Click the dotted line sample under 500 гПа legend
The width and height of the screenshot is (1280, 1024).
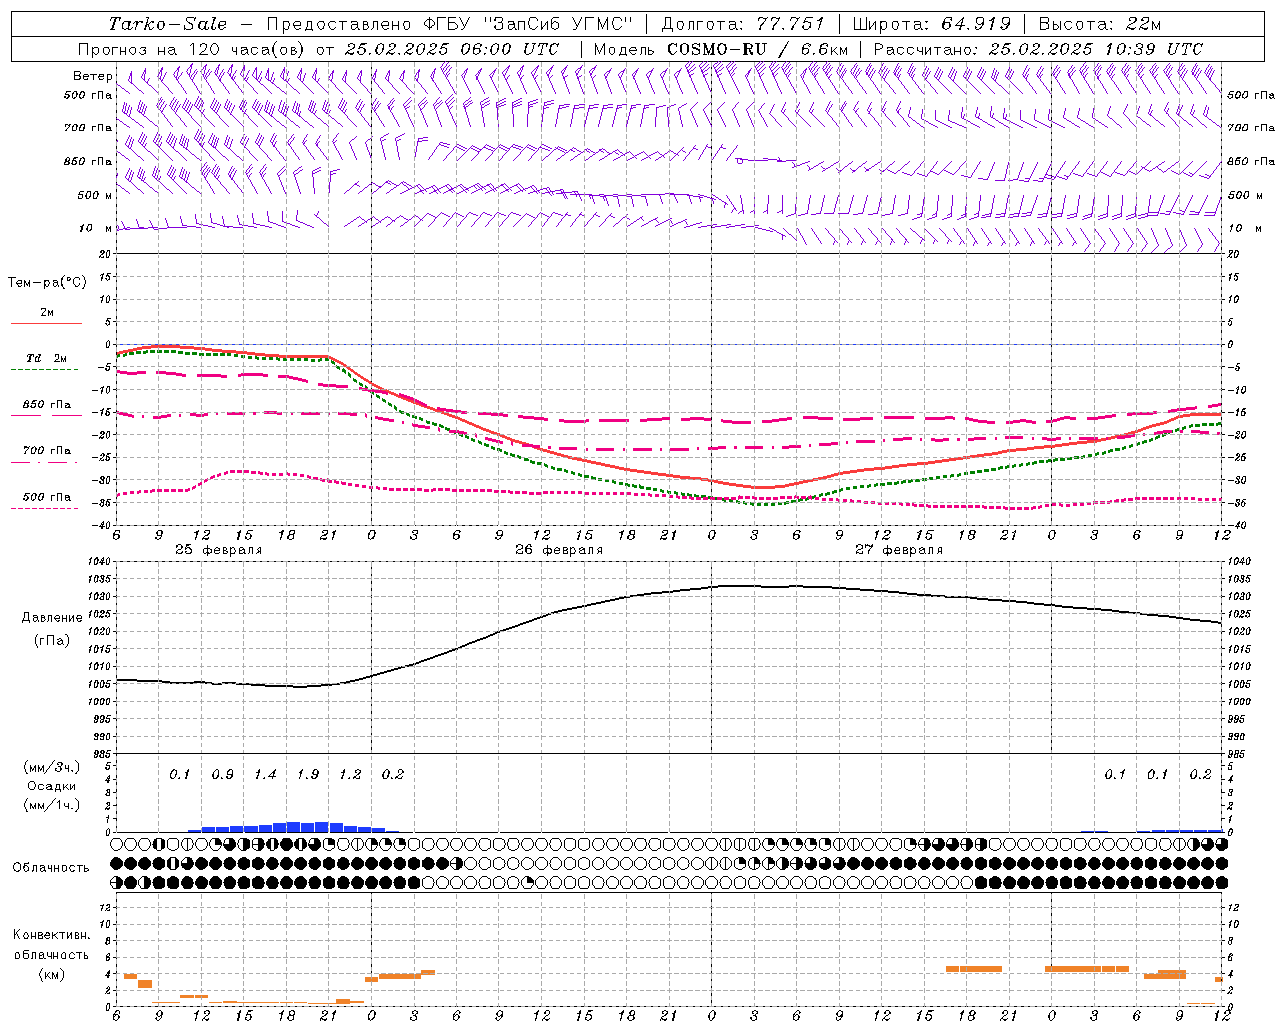pyautogui.click(x=45, y=508)
